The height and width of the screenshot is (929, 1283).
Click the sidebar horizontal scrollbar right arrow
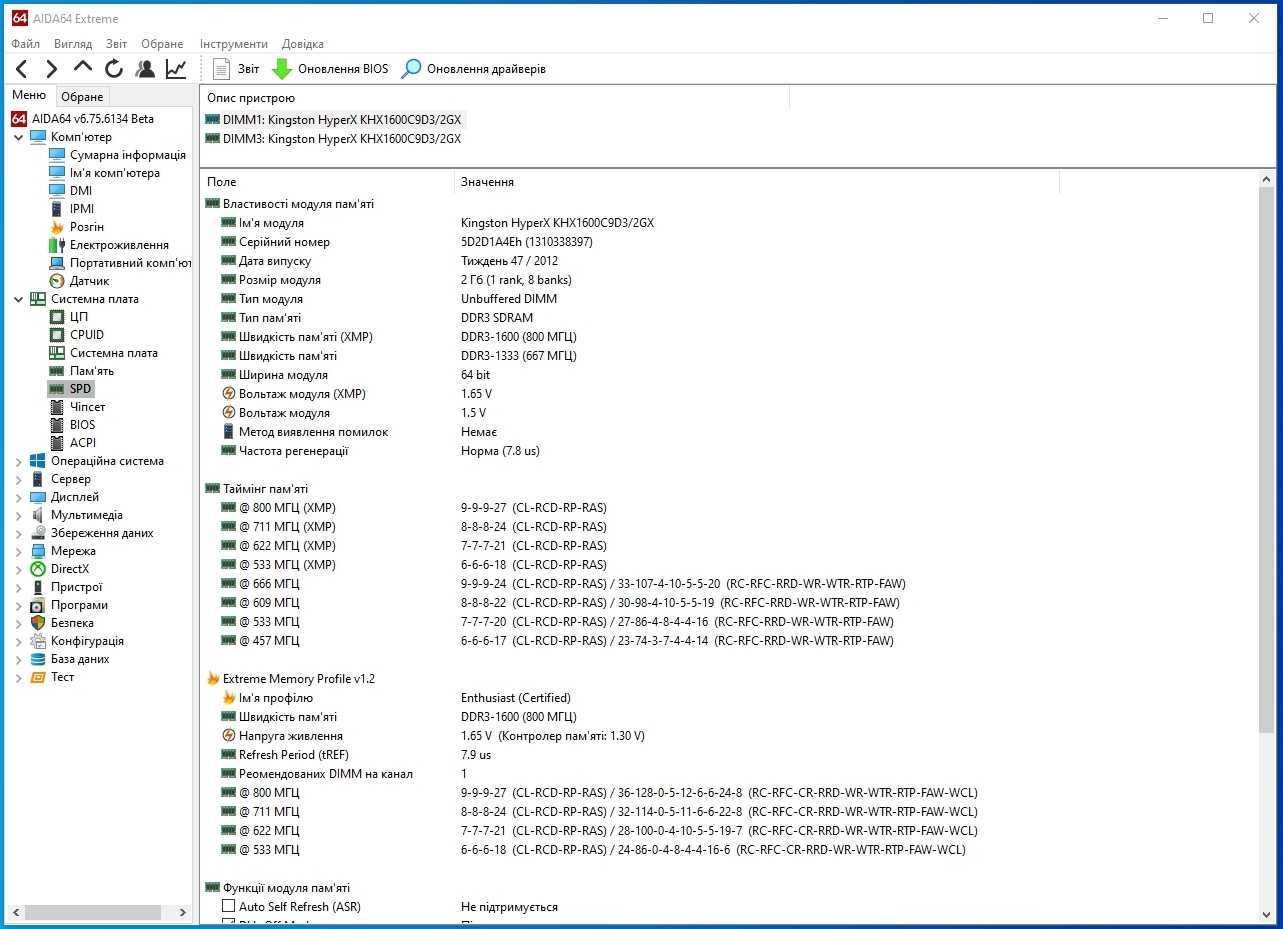click(x=182, y=912)
